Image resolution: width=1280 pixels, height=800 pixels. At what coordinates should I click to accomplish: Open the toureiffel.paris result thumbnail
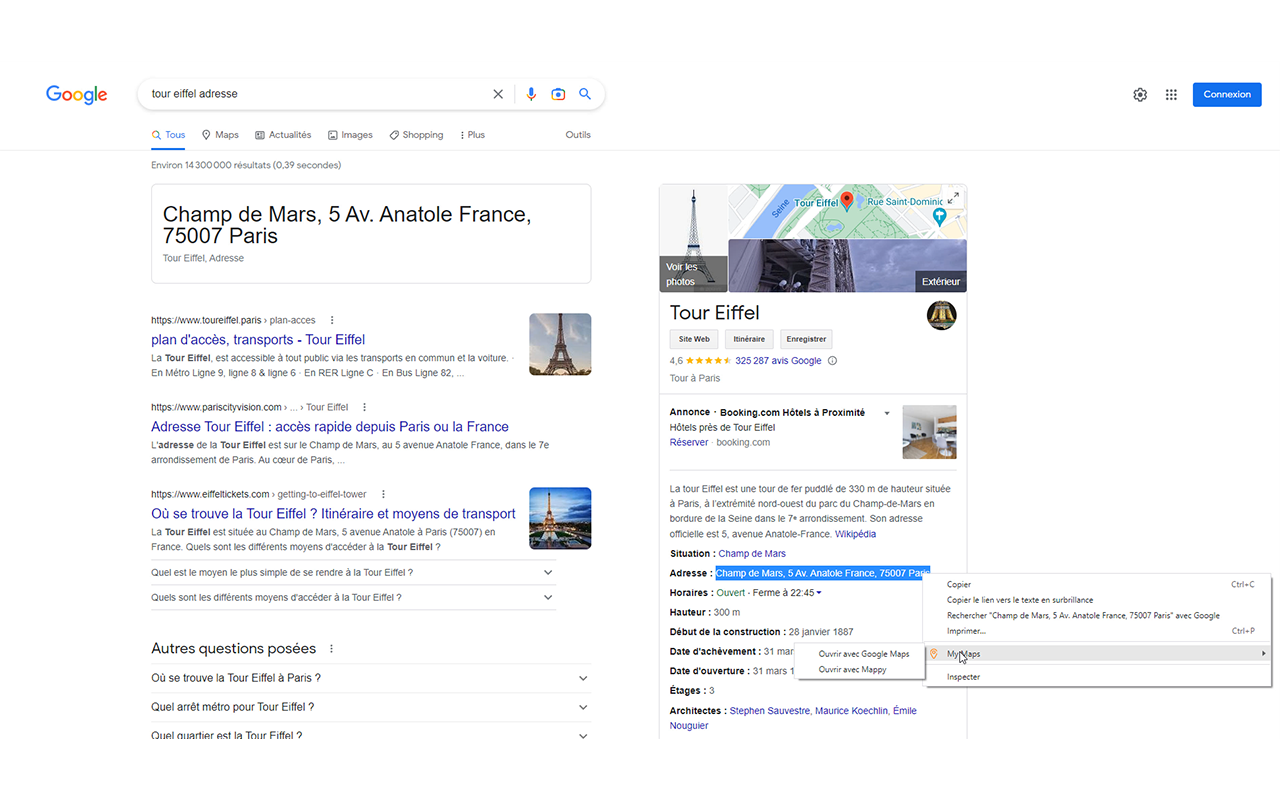point(560,345)
